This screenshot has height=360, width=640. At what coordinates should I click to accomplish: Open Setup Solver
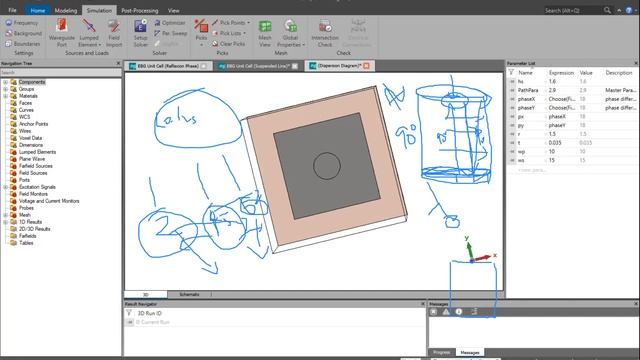(x=140, y=33)
